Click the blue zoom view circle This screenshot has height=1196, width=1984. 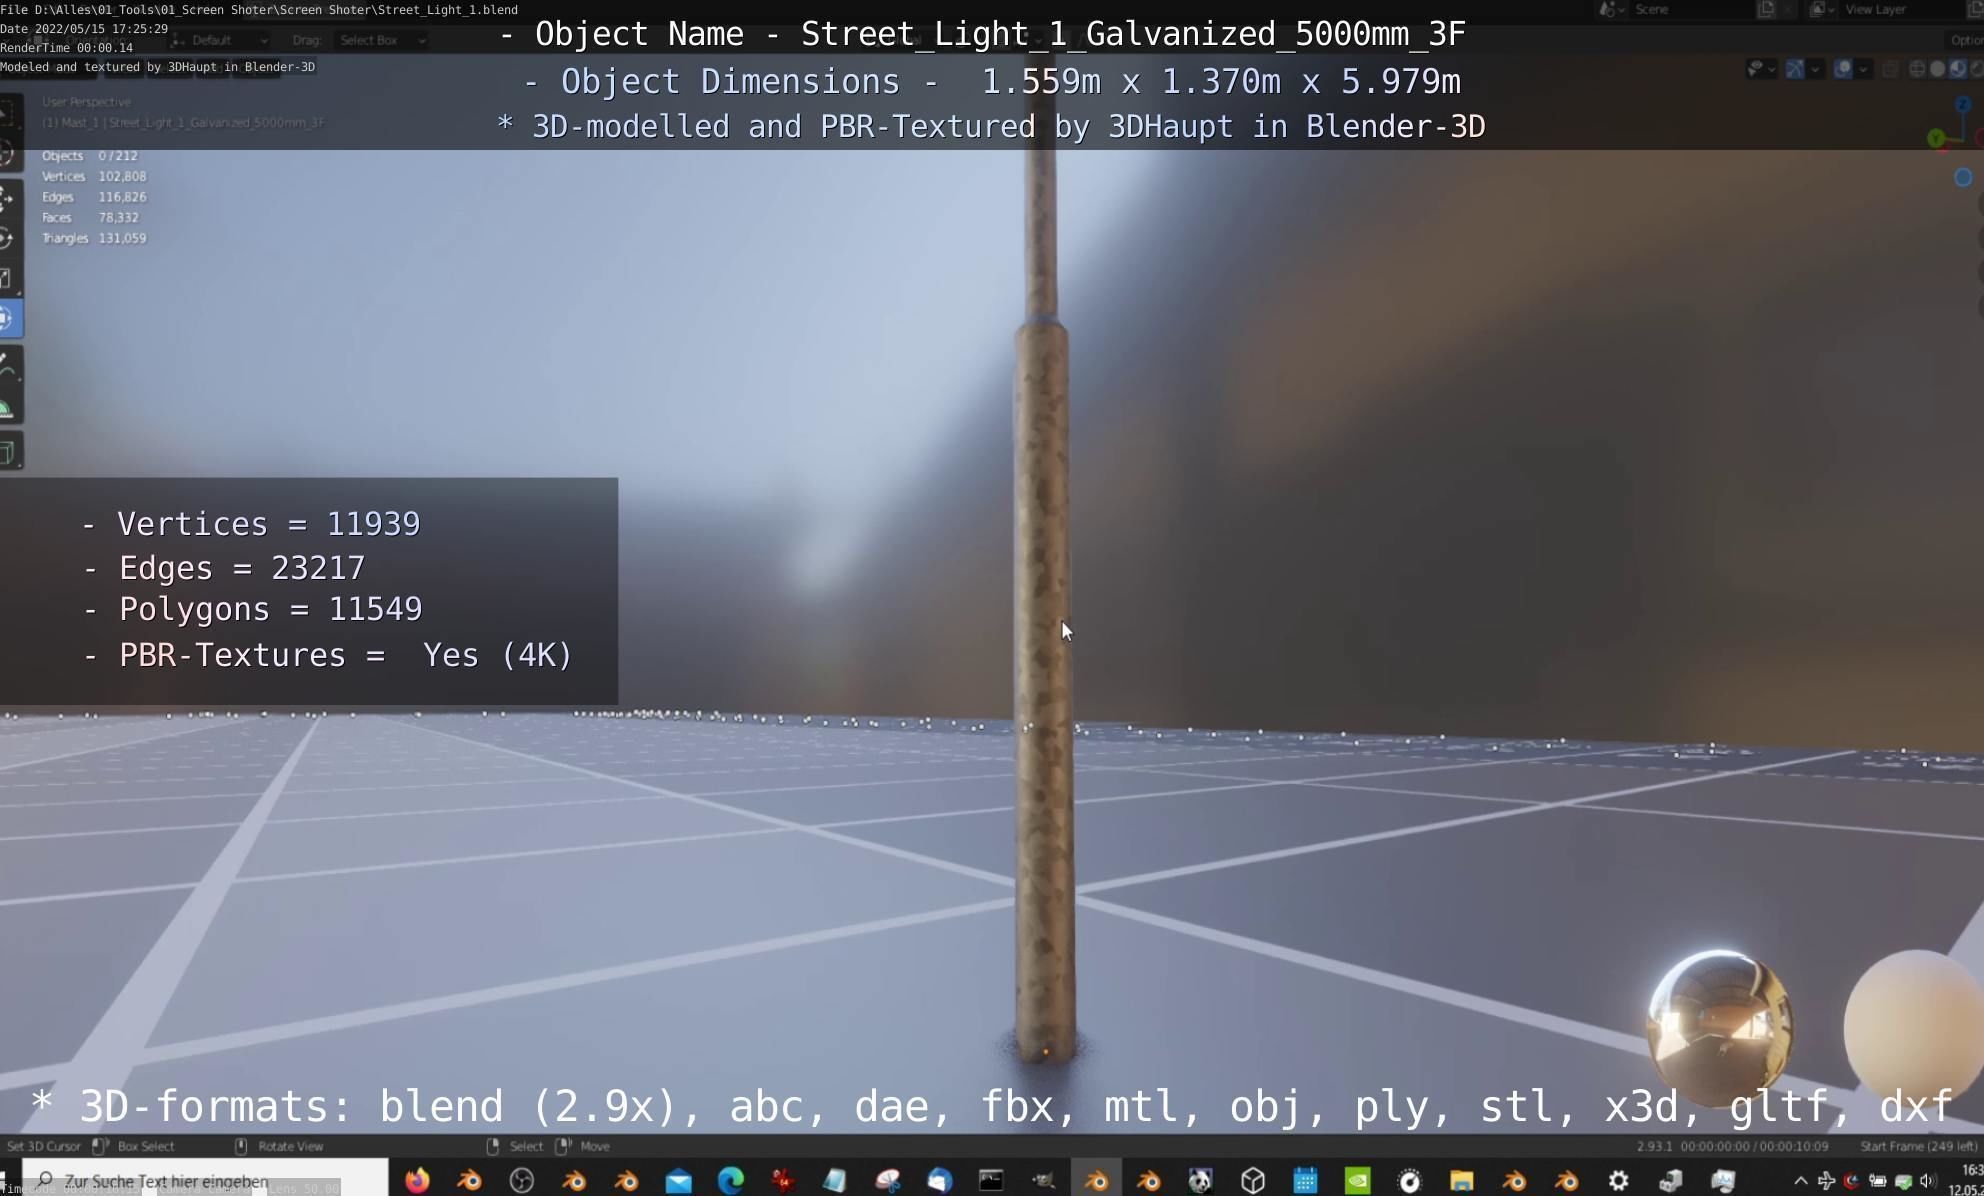[1963, 177]
